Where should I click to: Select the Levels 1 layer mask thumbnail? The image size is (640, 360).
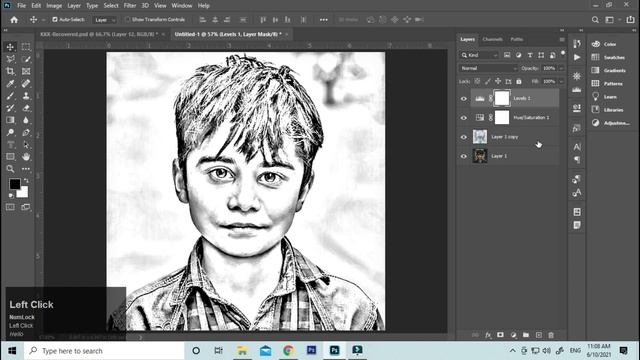click(502, 98)
